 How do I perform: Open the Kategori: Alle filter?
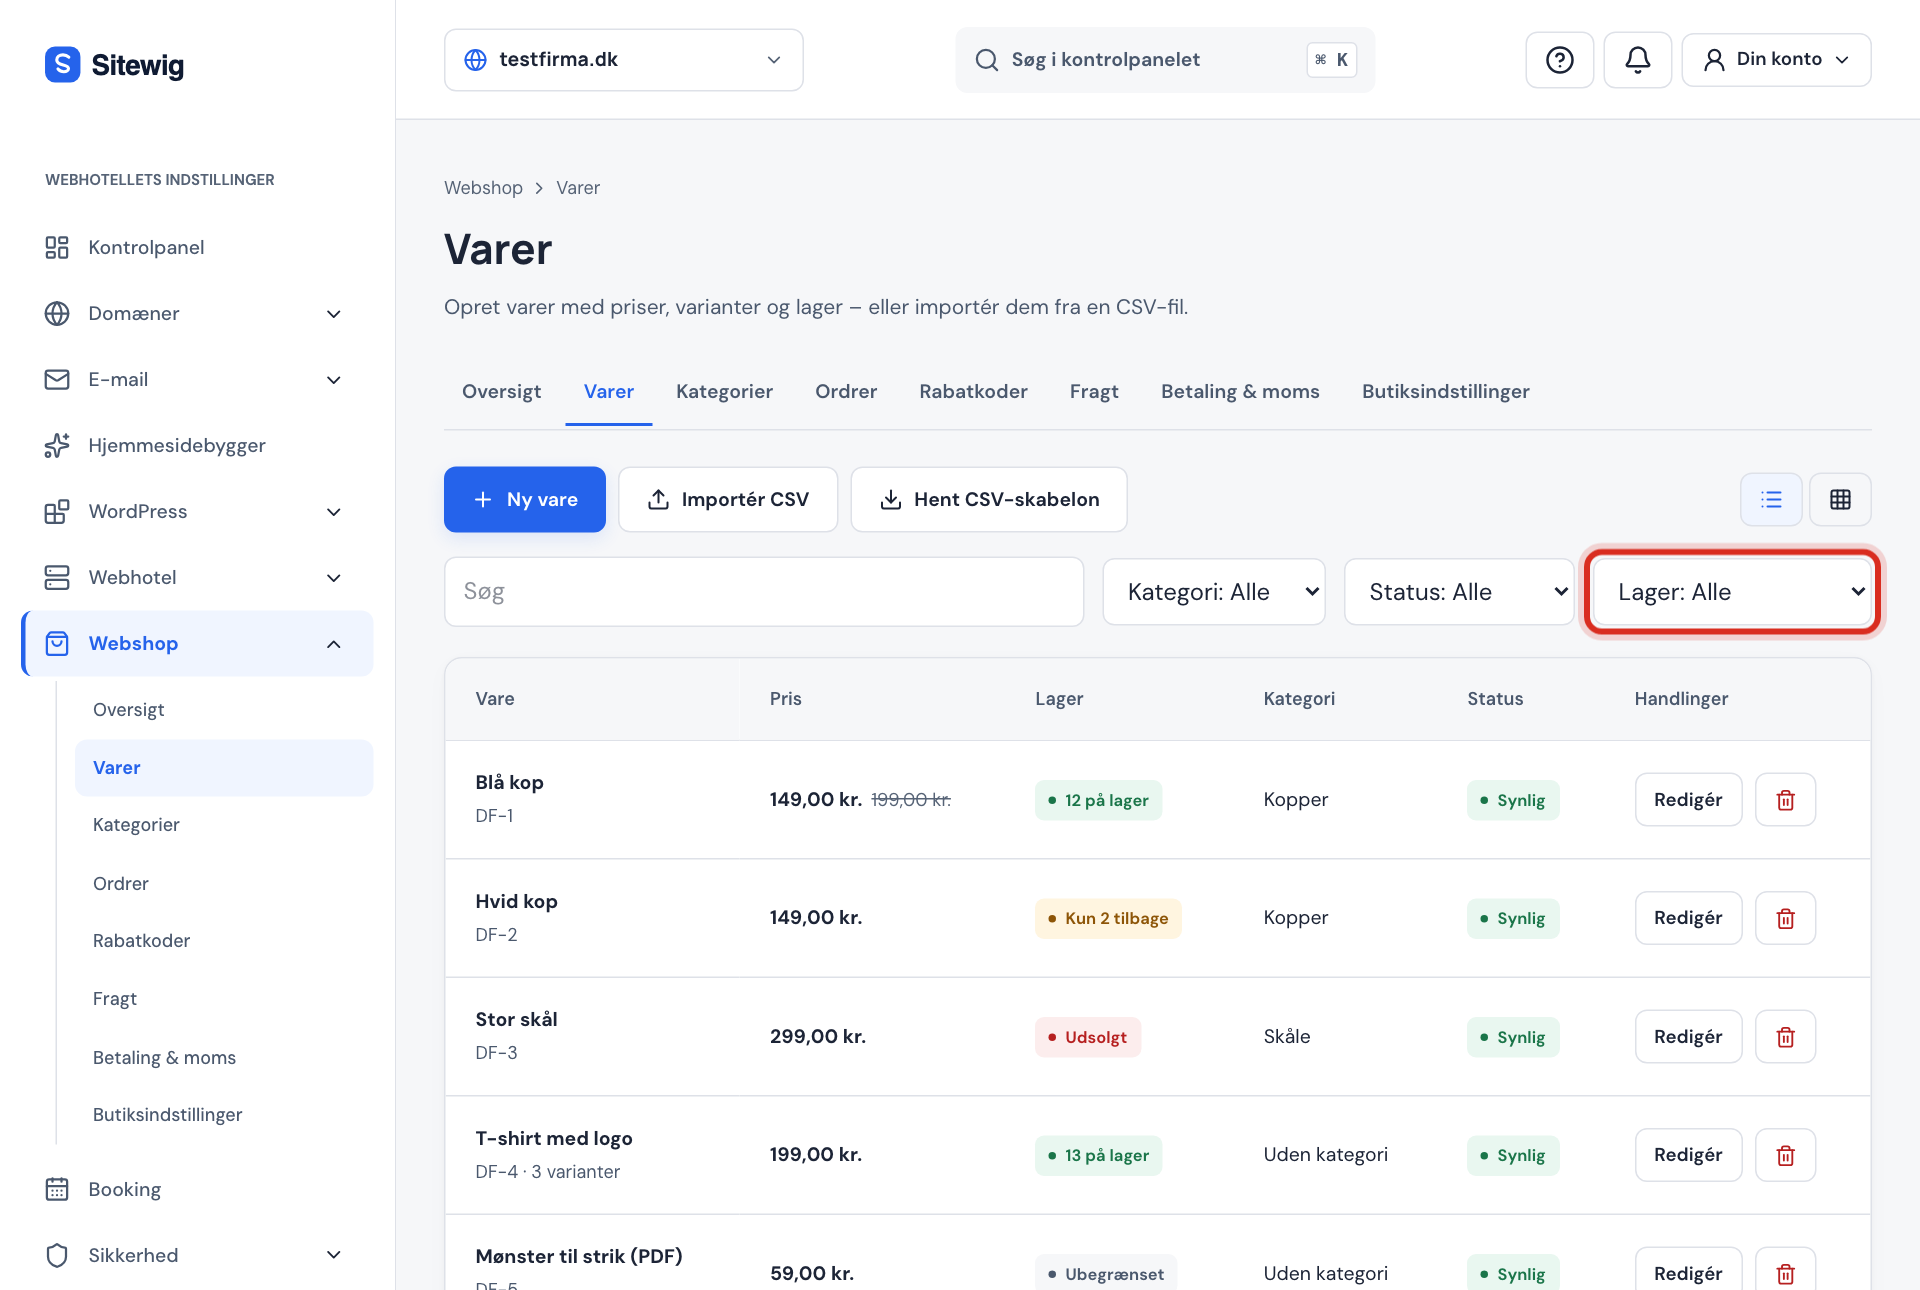pos(1214,592)
